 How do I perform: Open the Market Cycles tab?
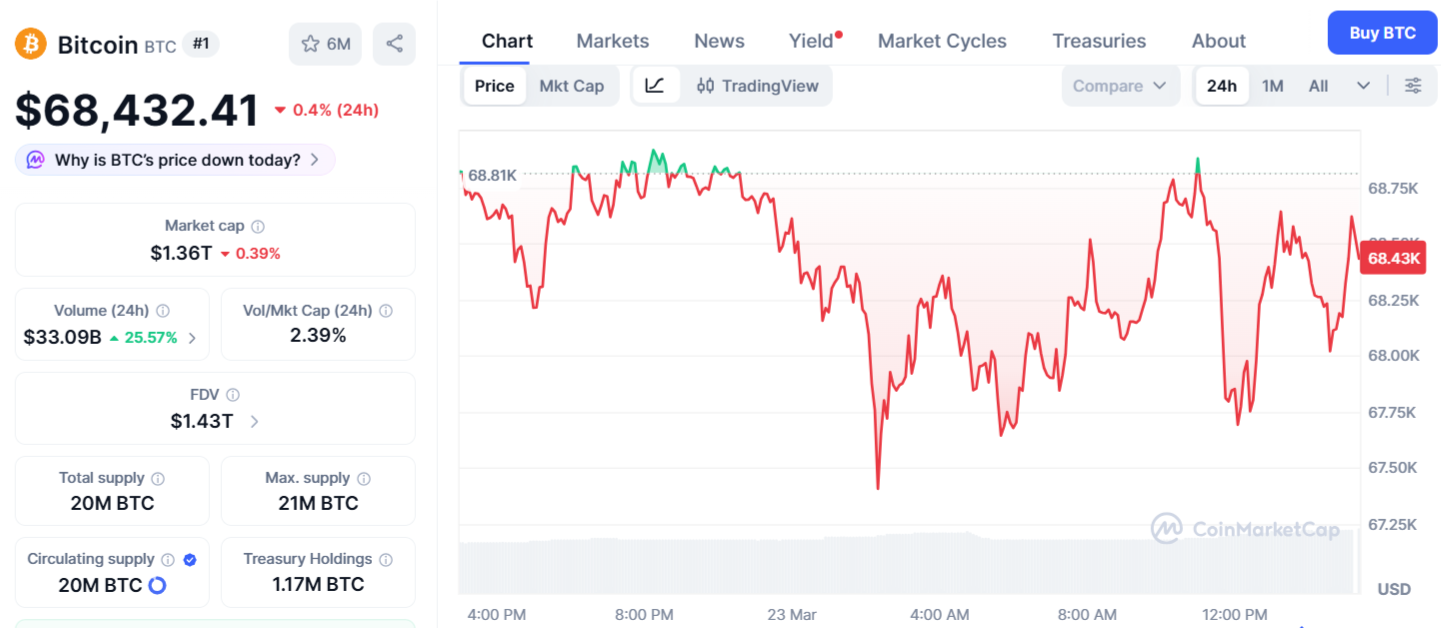(941, 40)
